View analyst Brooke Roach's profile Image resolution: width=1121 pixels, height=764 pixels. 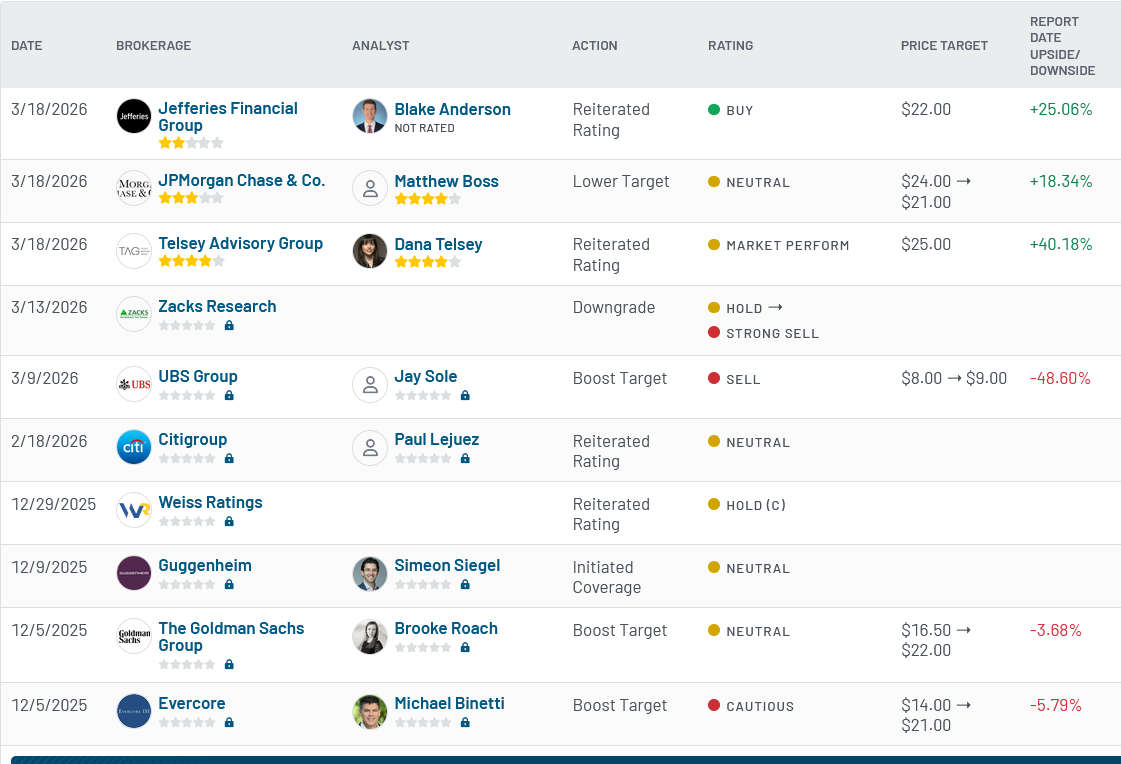[446, 627]
